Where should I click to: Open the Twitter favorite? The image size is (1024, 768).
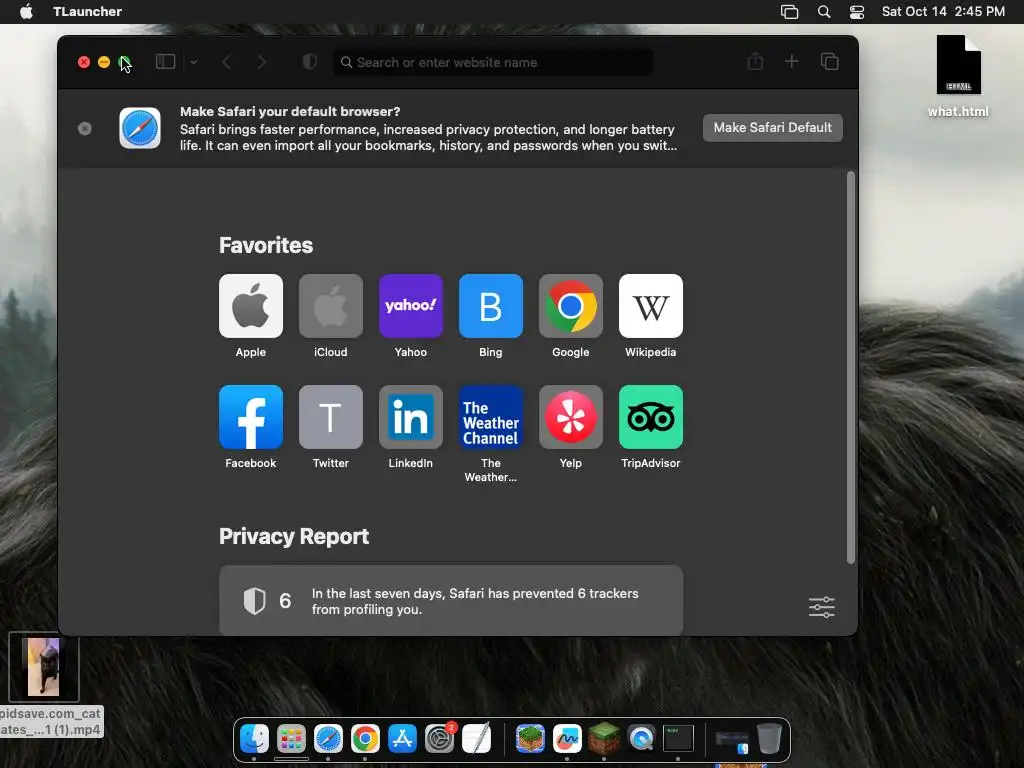(x=330, y=417)
